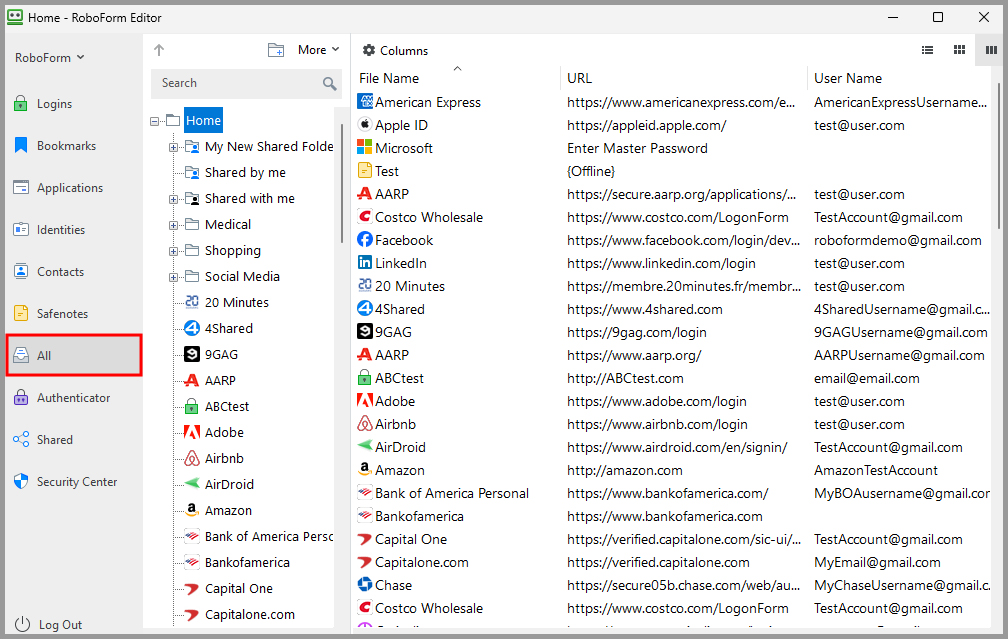Open the Shared icon in sidebar

click(21, 439)
